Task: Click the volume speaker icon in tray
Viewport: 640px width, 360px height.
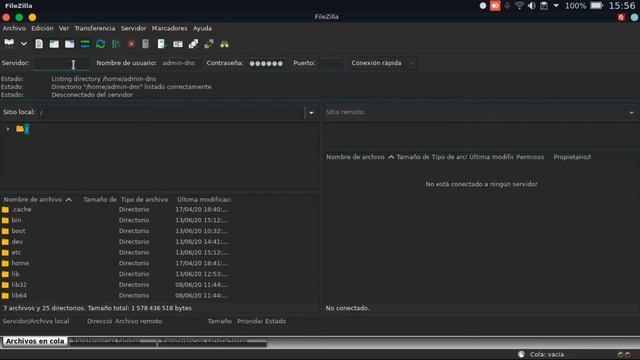Action: 532,6
